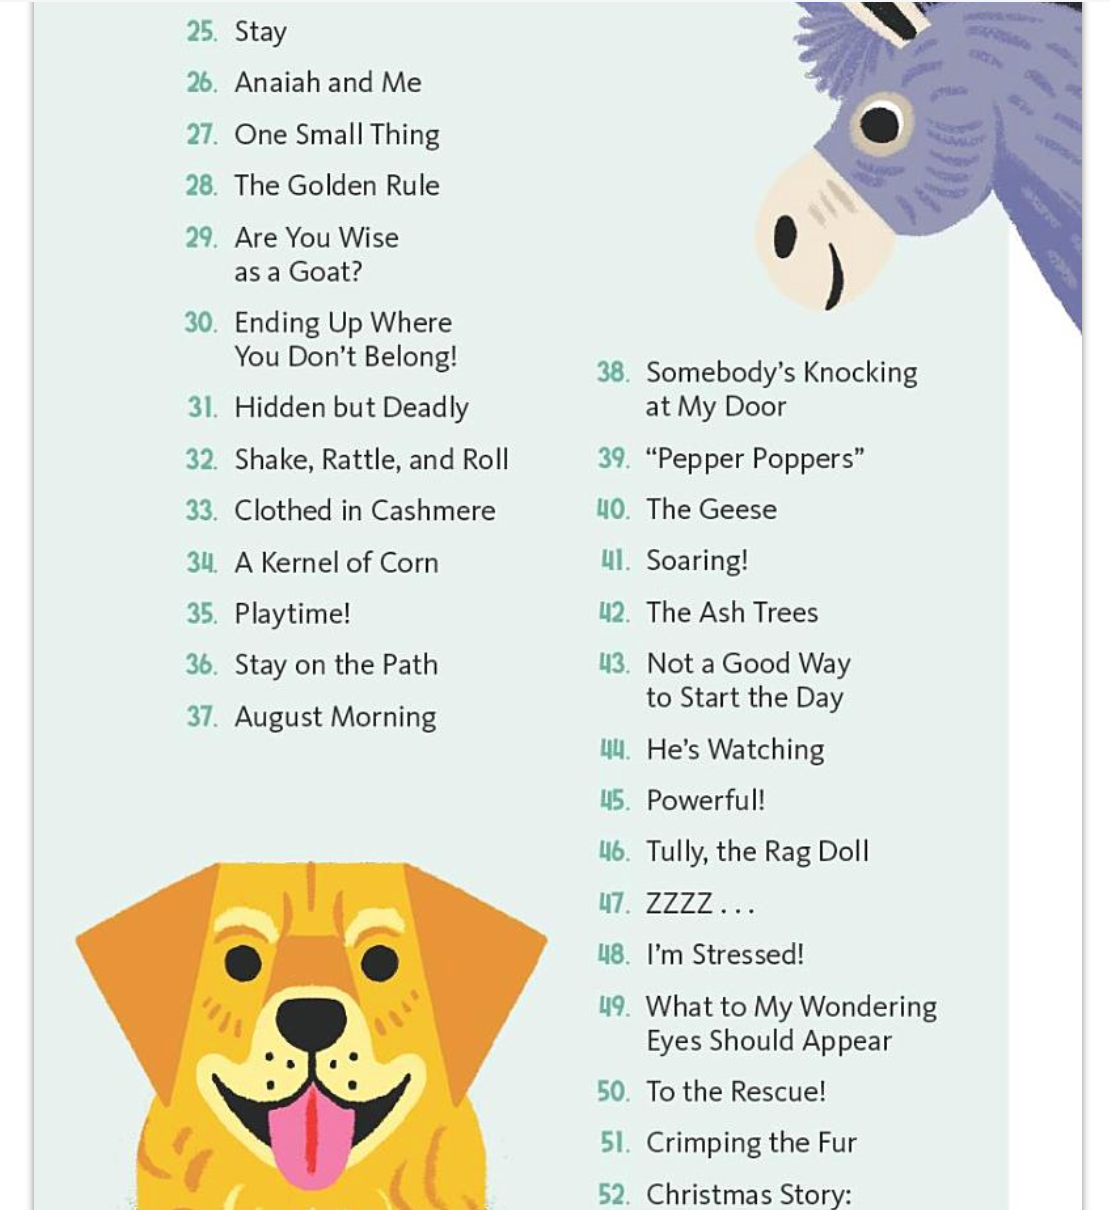Jump to "Hidden but Deadly" chapter
1110x1210 pixels.
(351, 408)
